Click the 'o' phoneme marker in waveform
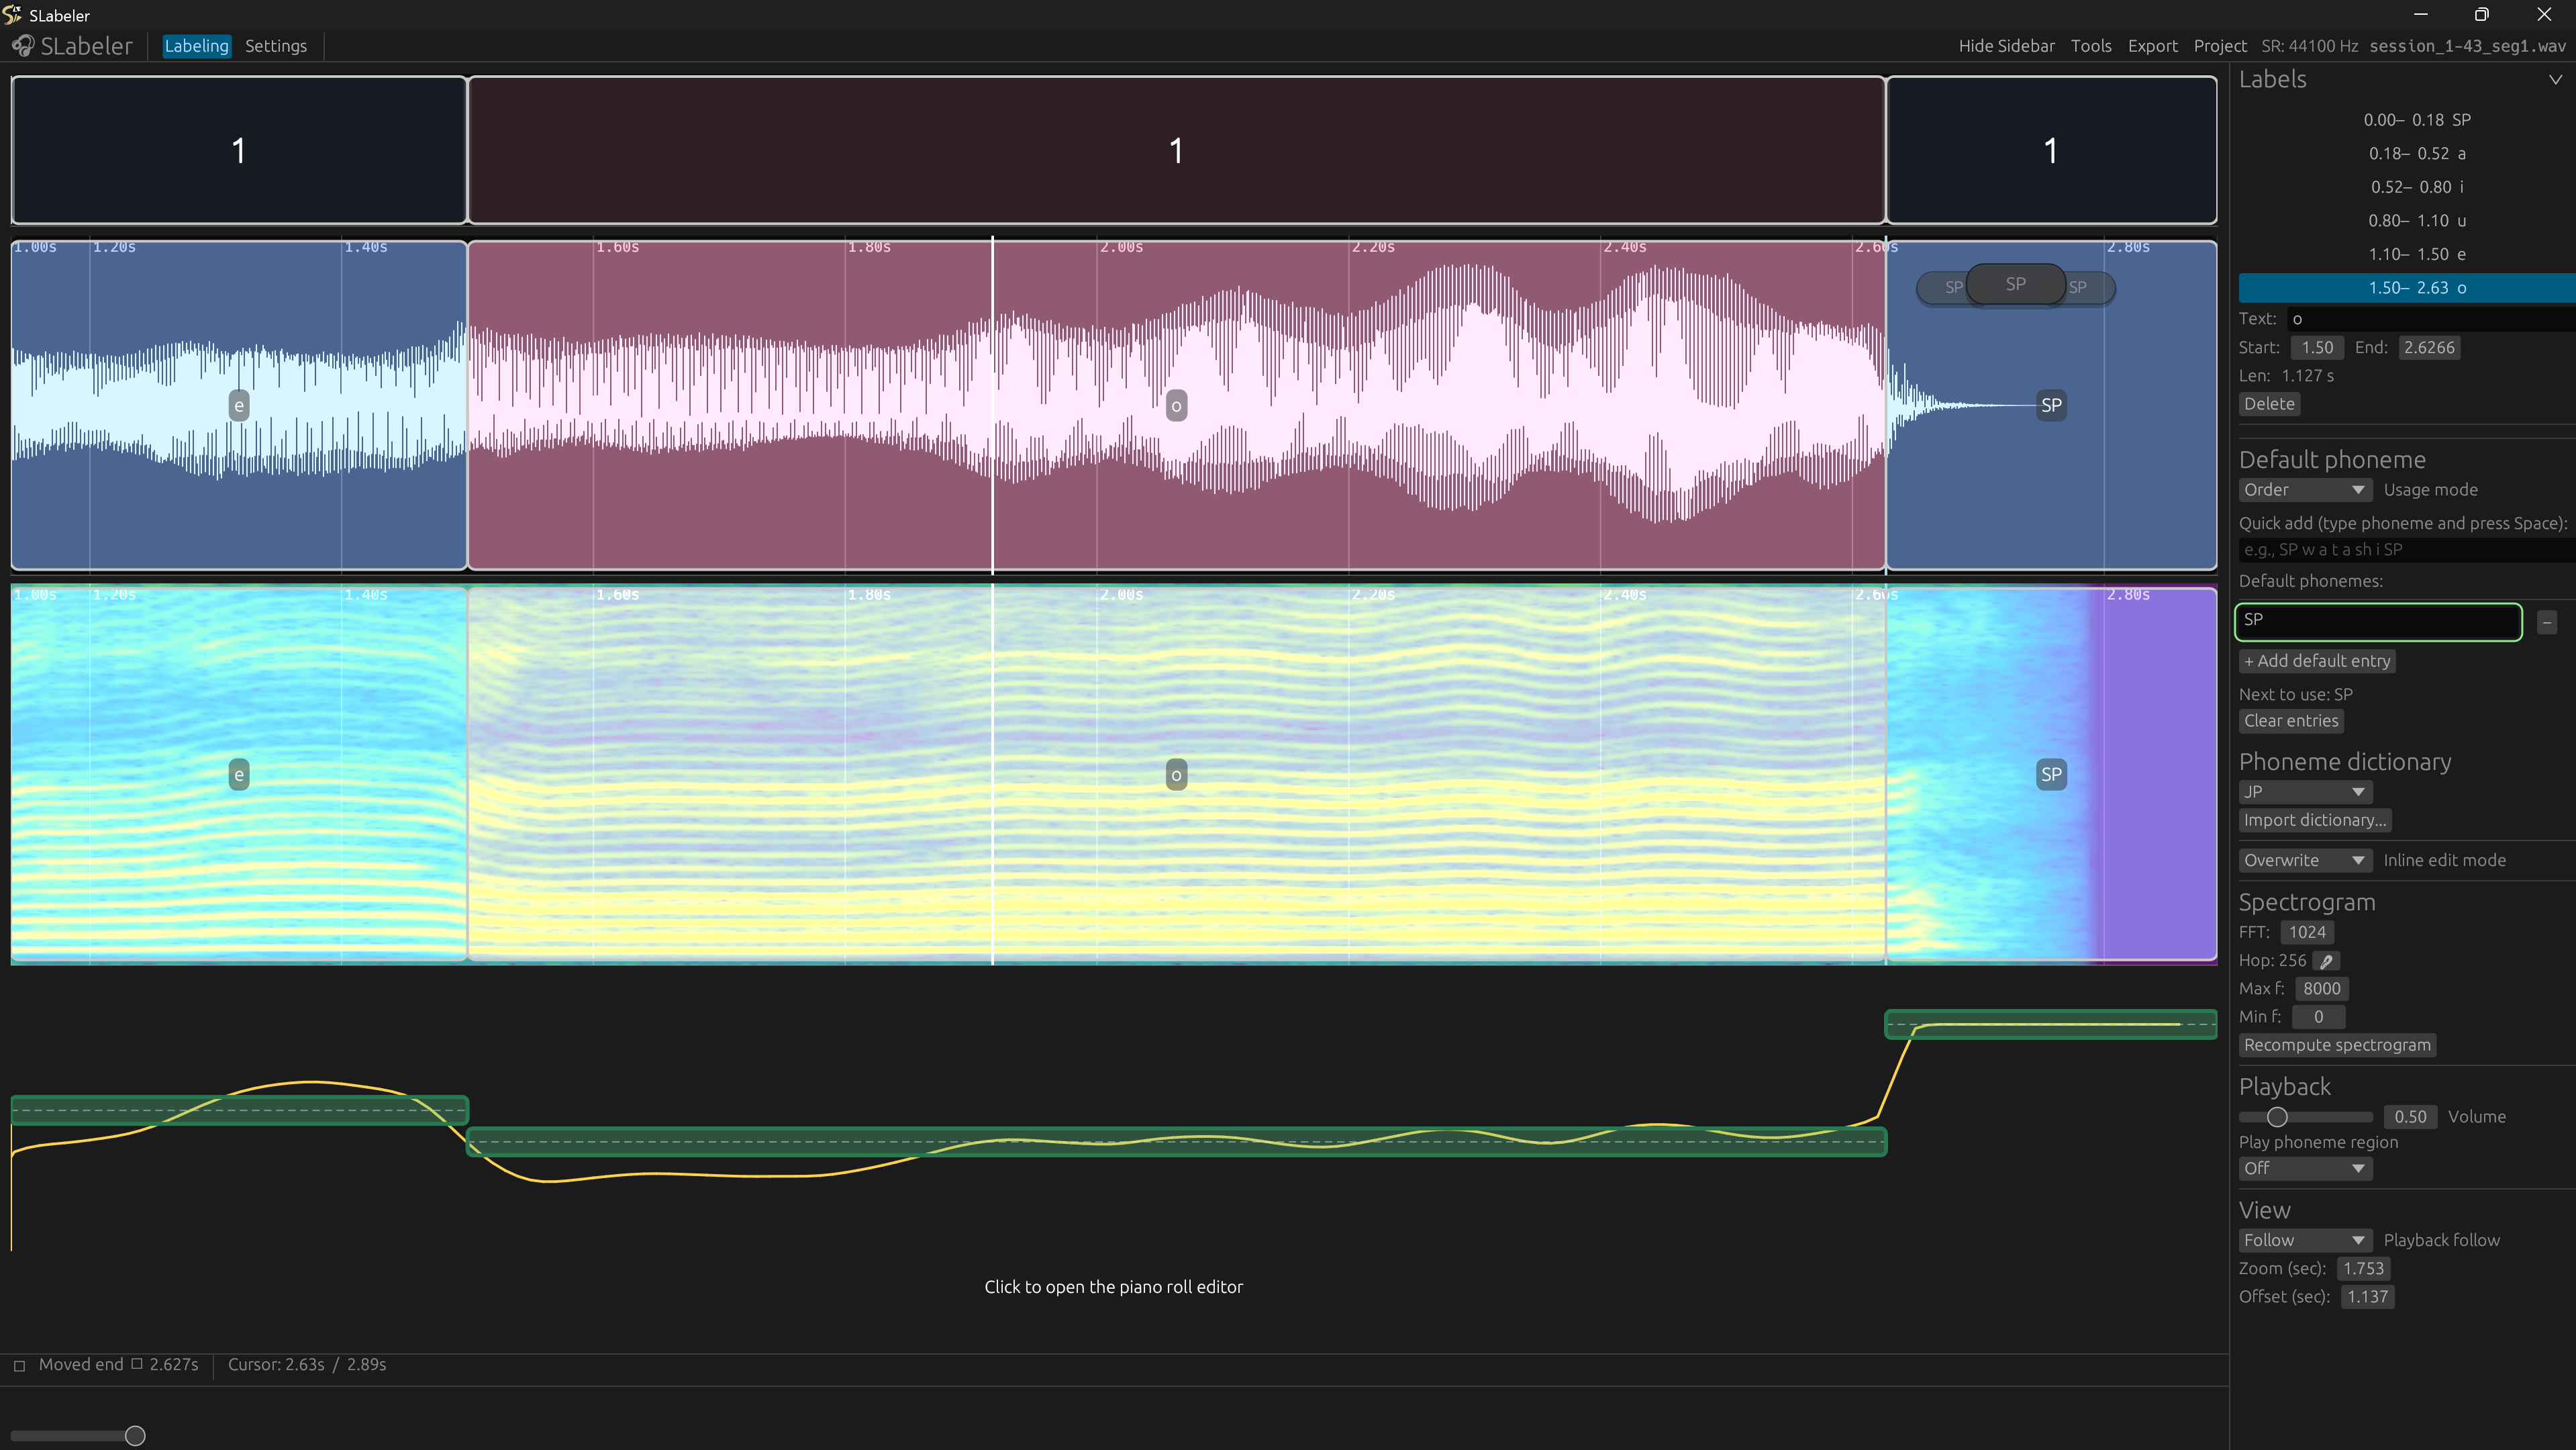Image resolution: width=2576 pixels, height=1450 pixels. coord(1176,406)
